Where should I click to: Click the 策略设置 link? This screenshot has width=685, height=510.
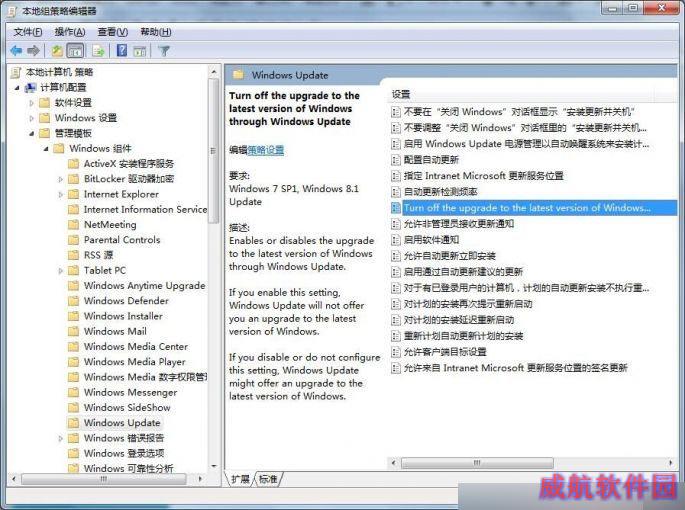pyautogui.click(x=266, y=150)
